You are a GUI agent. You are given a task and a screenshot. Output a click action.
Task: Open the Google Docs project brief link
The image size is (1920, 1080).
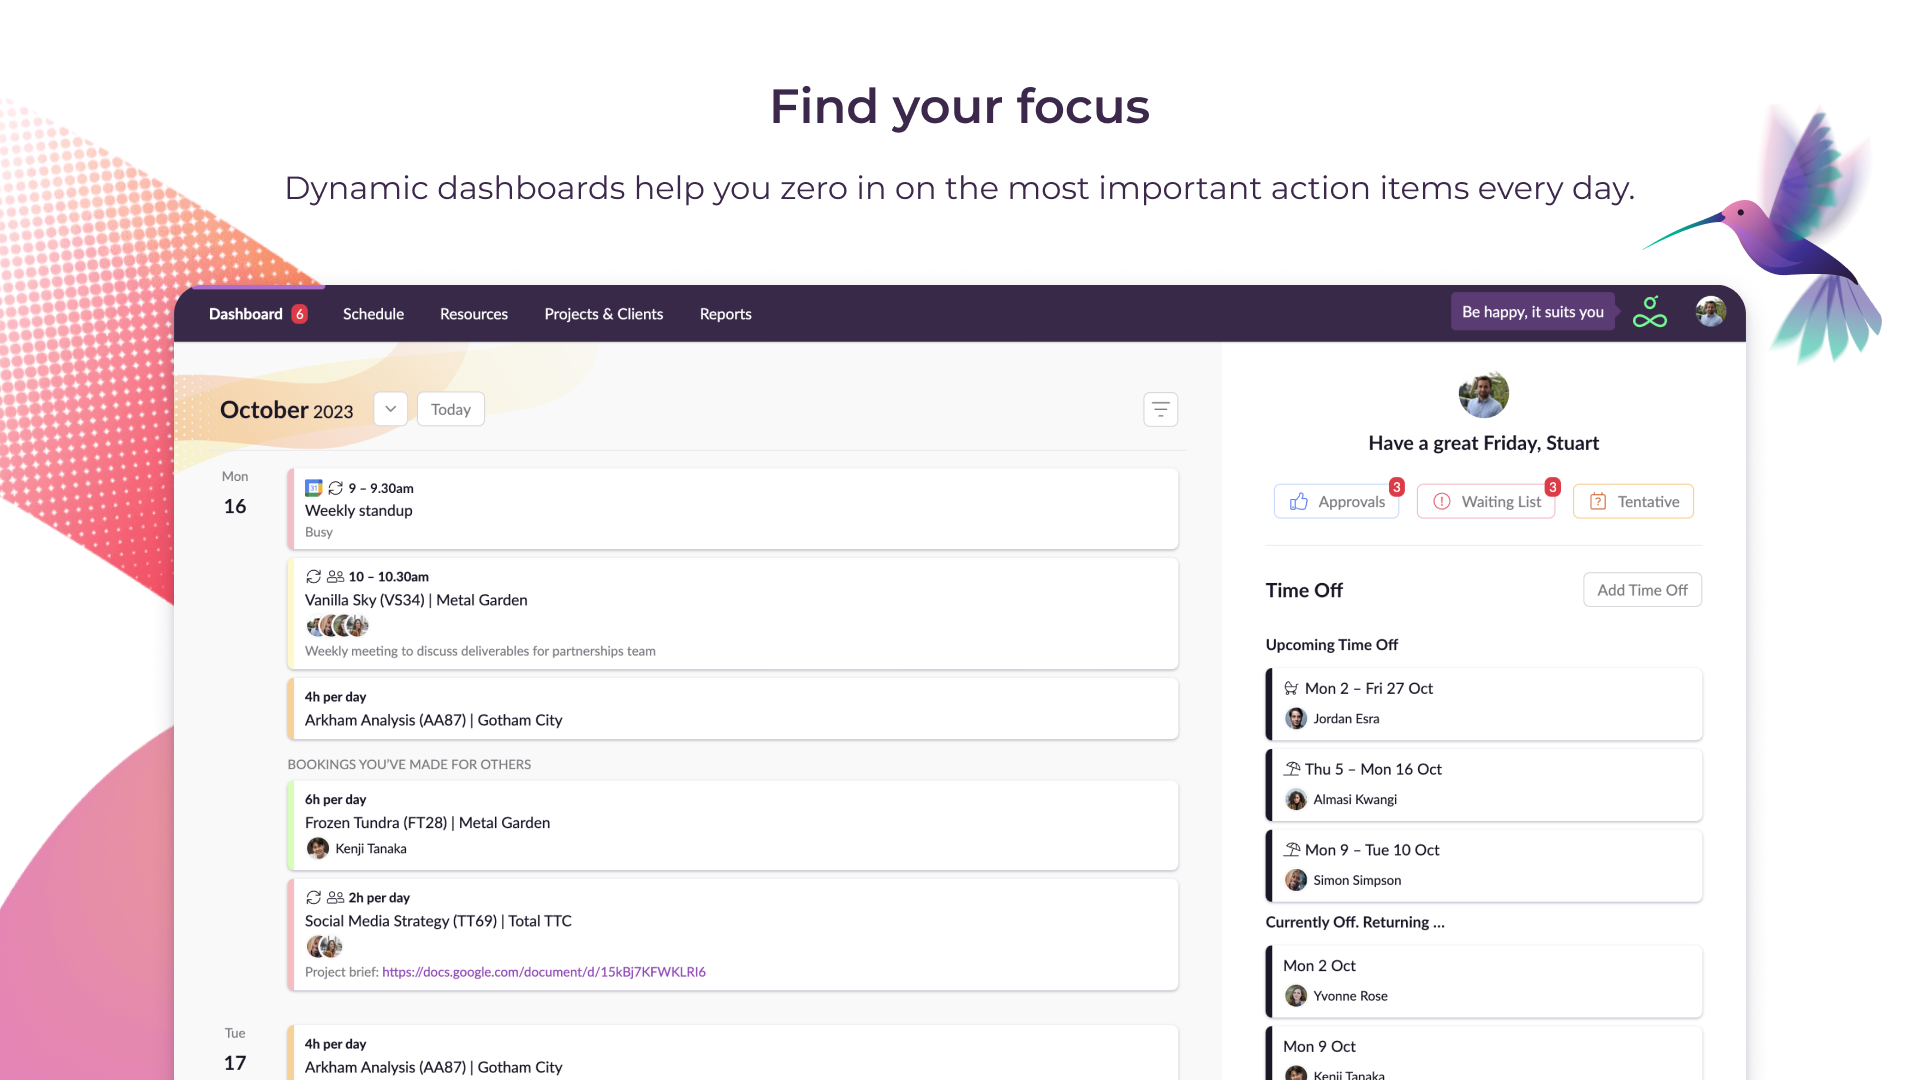tap(543, 972)
